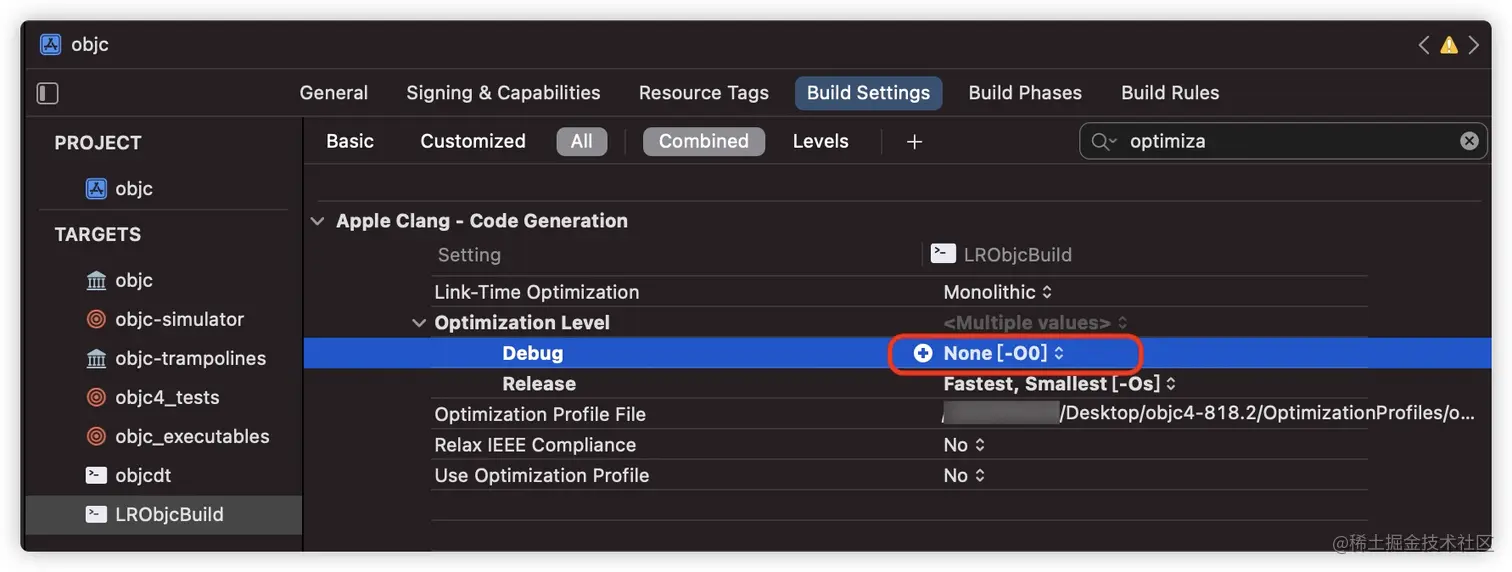Add a build setting with plus button
Screen dimensions: 1512x572
tap(913, 142)
